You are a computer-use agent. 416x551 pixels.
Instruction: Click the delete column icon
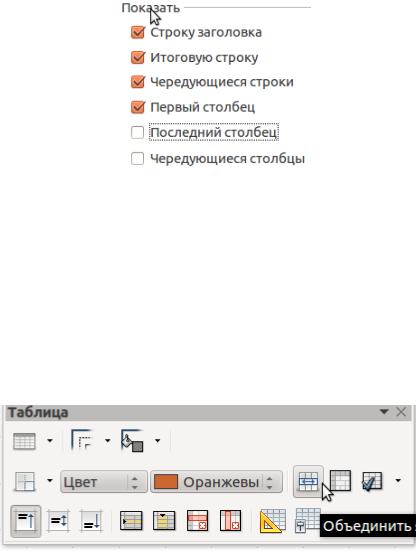[230, 520]
